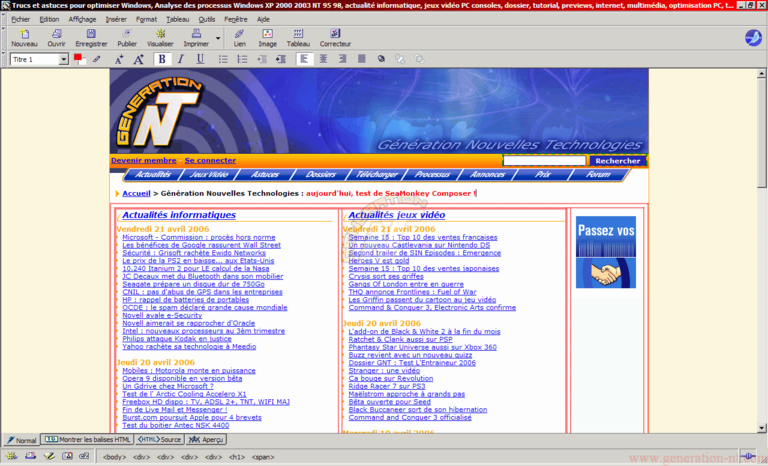Open Navigator from the status bar icon

click(x=11, y=456)
